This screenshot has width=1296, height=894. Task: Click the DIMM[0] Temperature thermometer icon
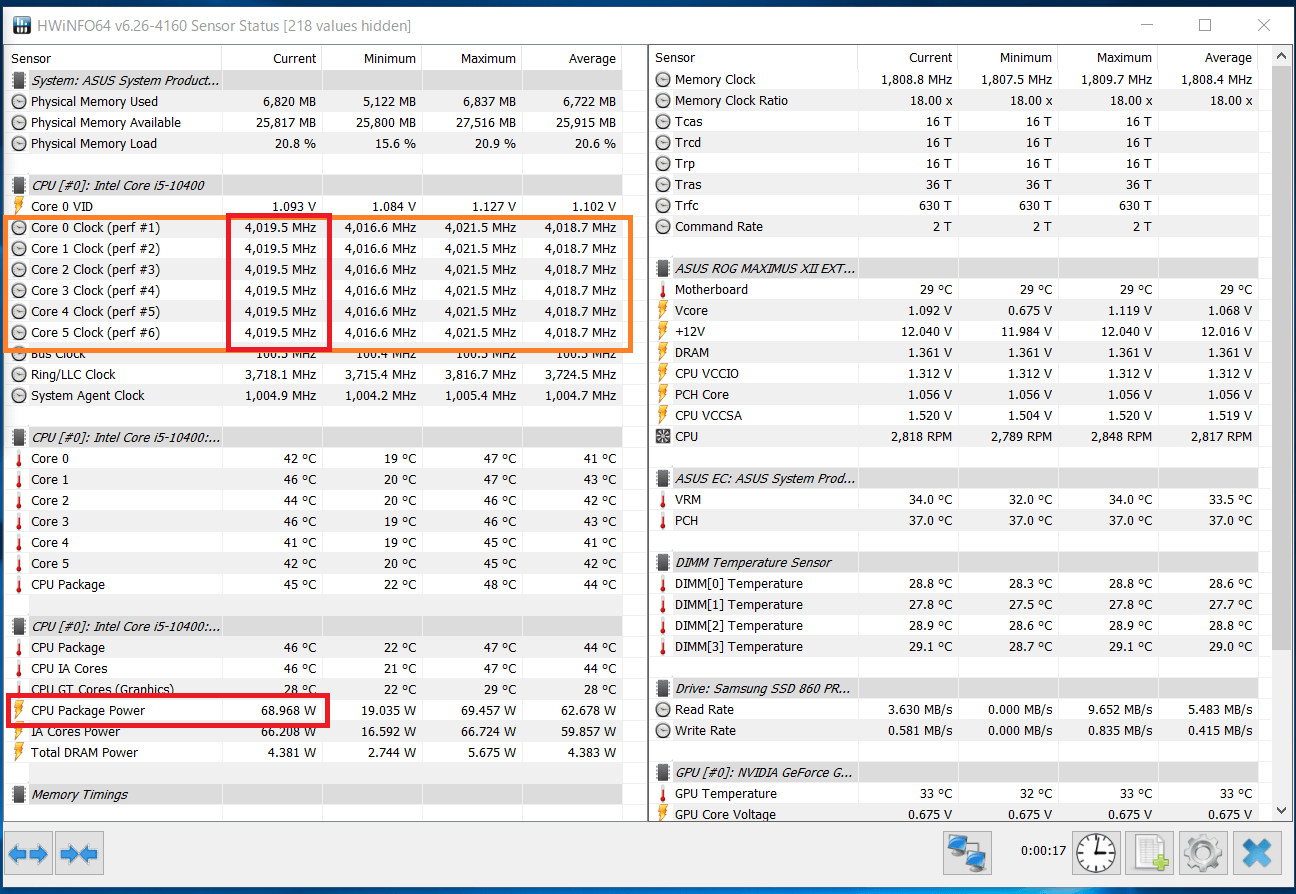(663, 583)
